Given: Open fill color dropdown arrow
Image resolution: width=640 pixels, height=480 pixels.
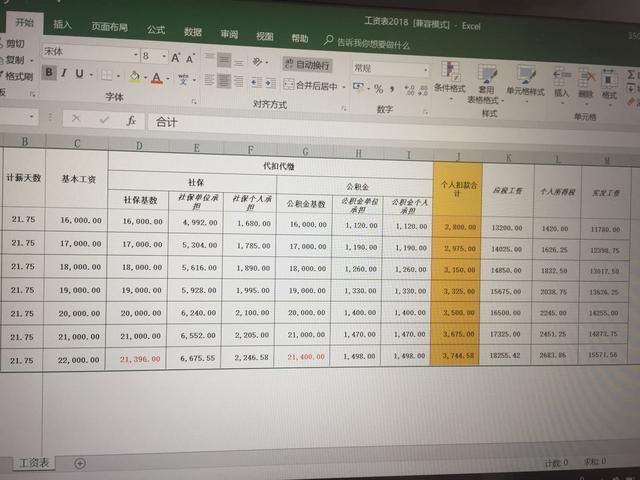Looking at the screenshot, I should tap(145, 77).
